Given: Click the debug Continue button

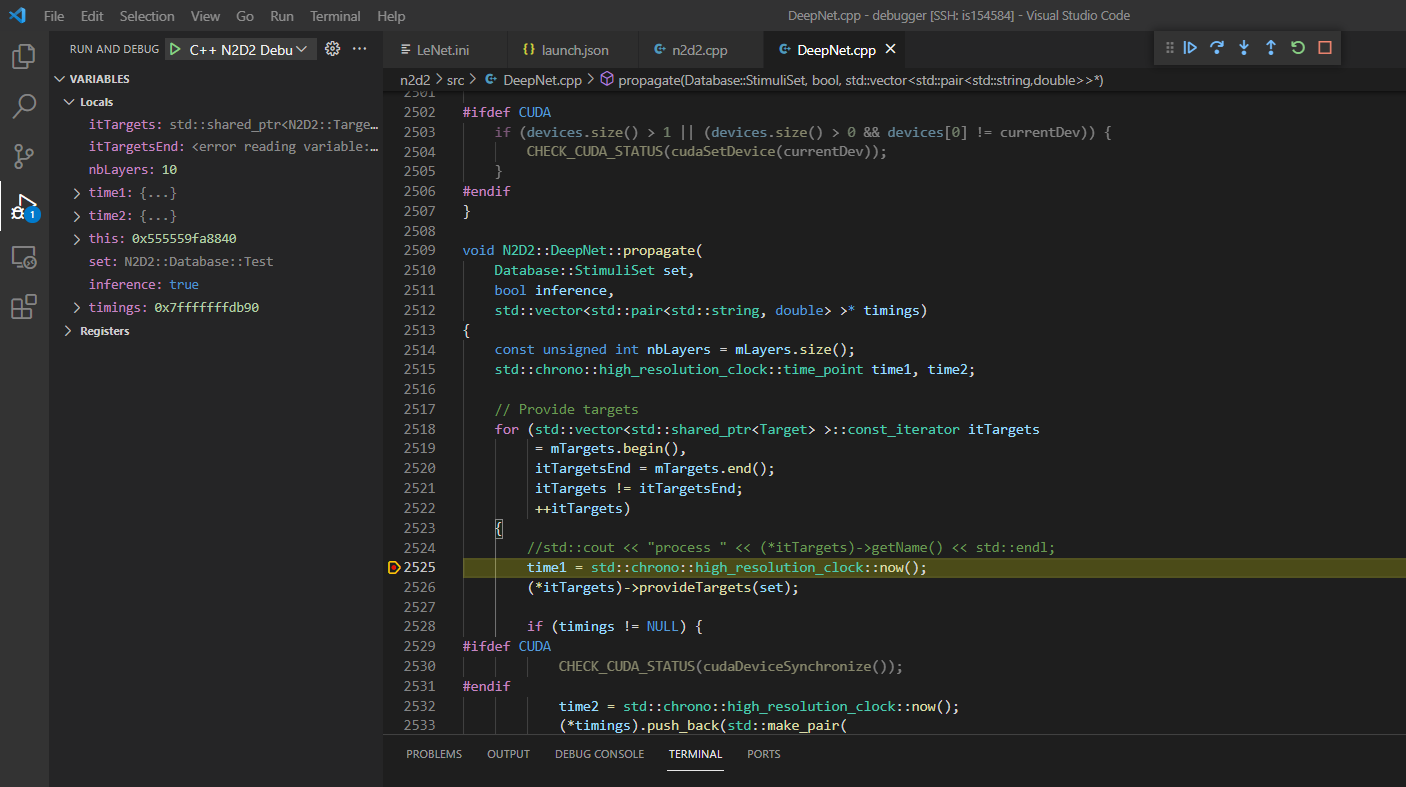Looking at the screenshot, I should [x=1190, y=48].
